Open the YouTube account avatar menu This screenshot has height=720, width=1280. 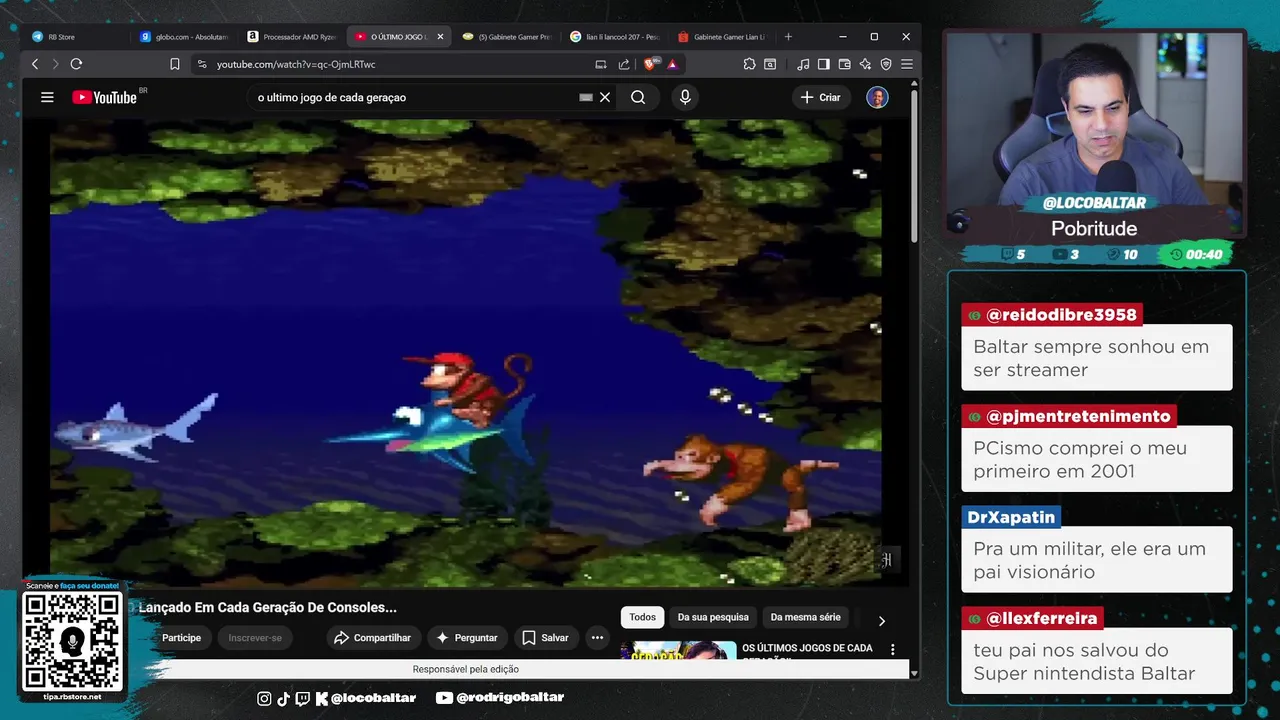[877, 97]
